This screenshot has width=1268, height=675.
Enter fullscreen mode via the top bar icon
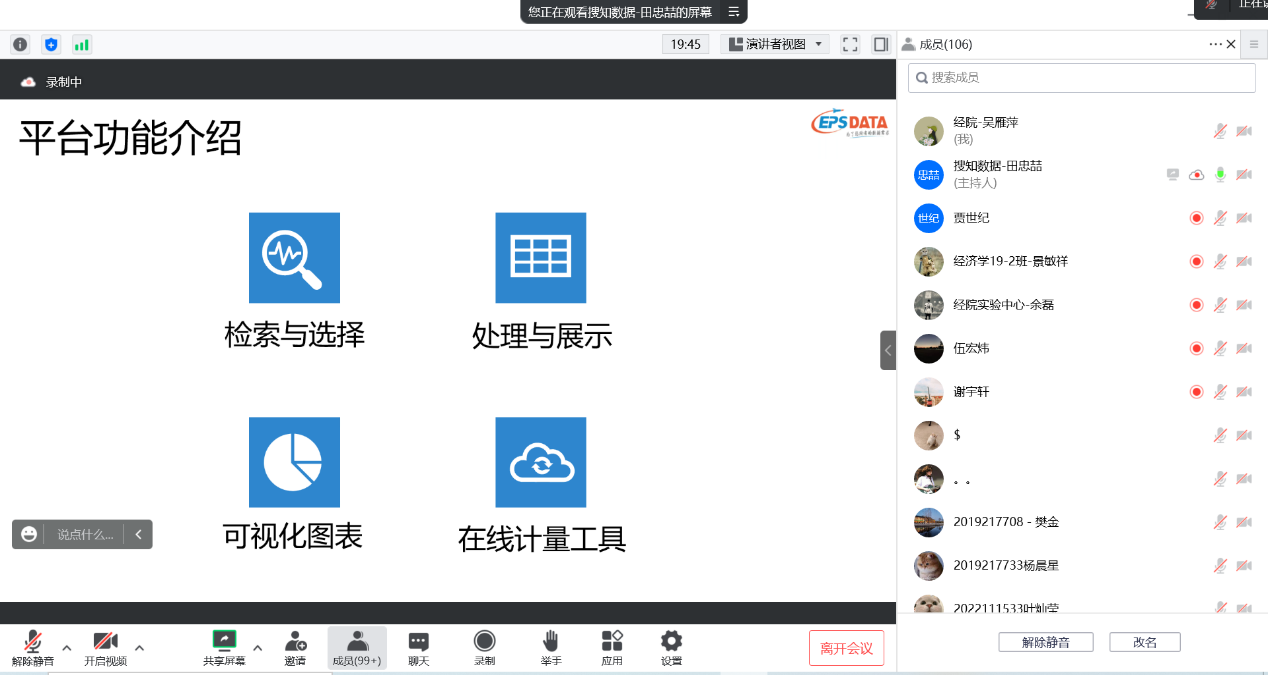pos(850,44)
